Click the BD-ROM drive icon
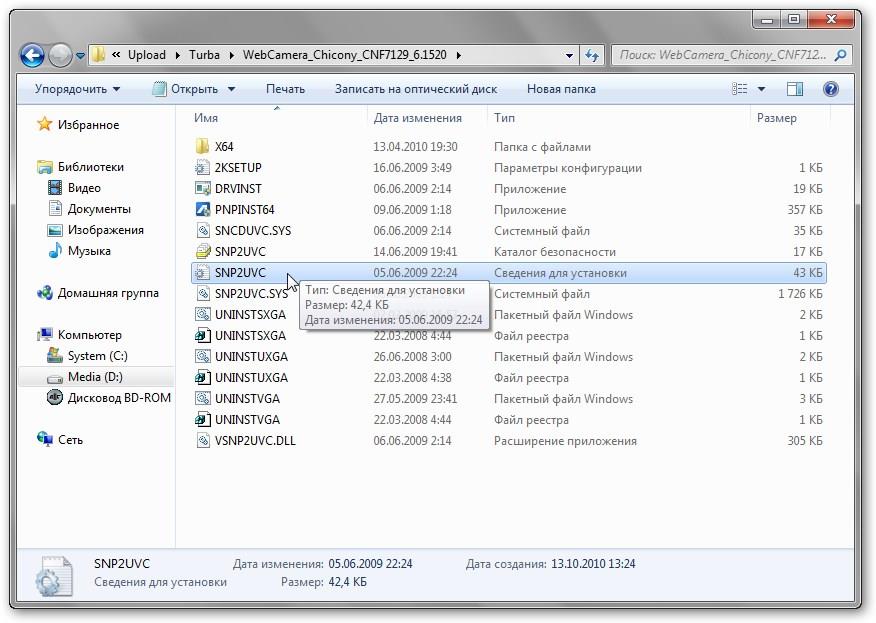The height and width of the screenshot is (623, 876). [x=55, y=398]
